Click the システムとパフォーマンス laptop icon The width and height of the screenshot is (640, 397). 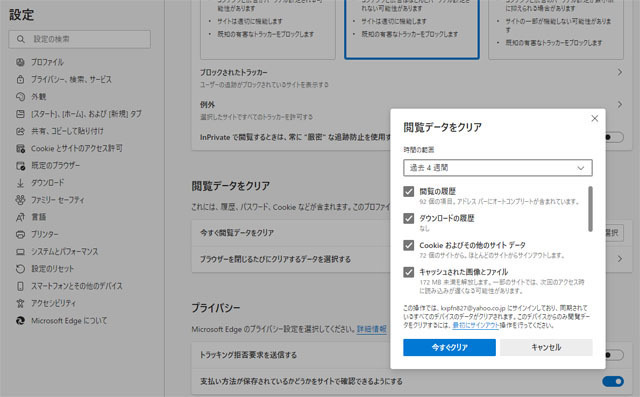20,252
